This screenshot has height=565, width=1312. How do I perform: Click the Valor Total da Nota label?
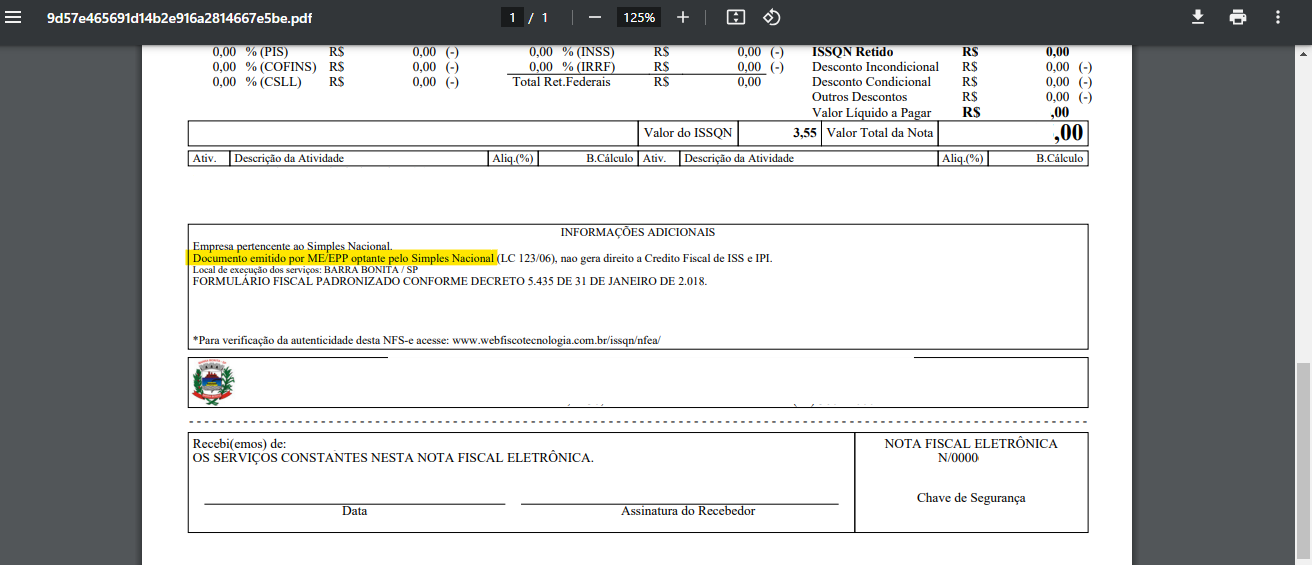(879, 133)
